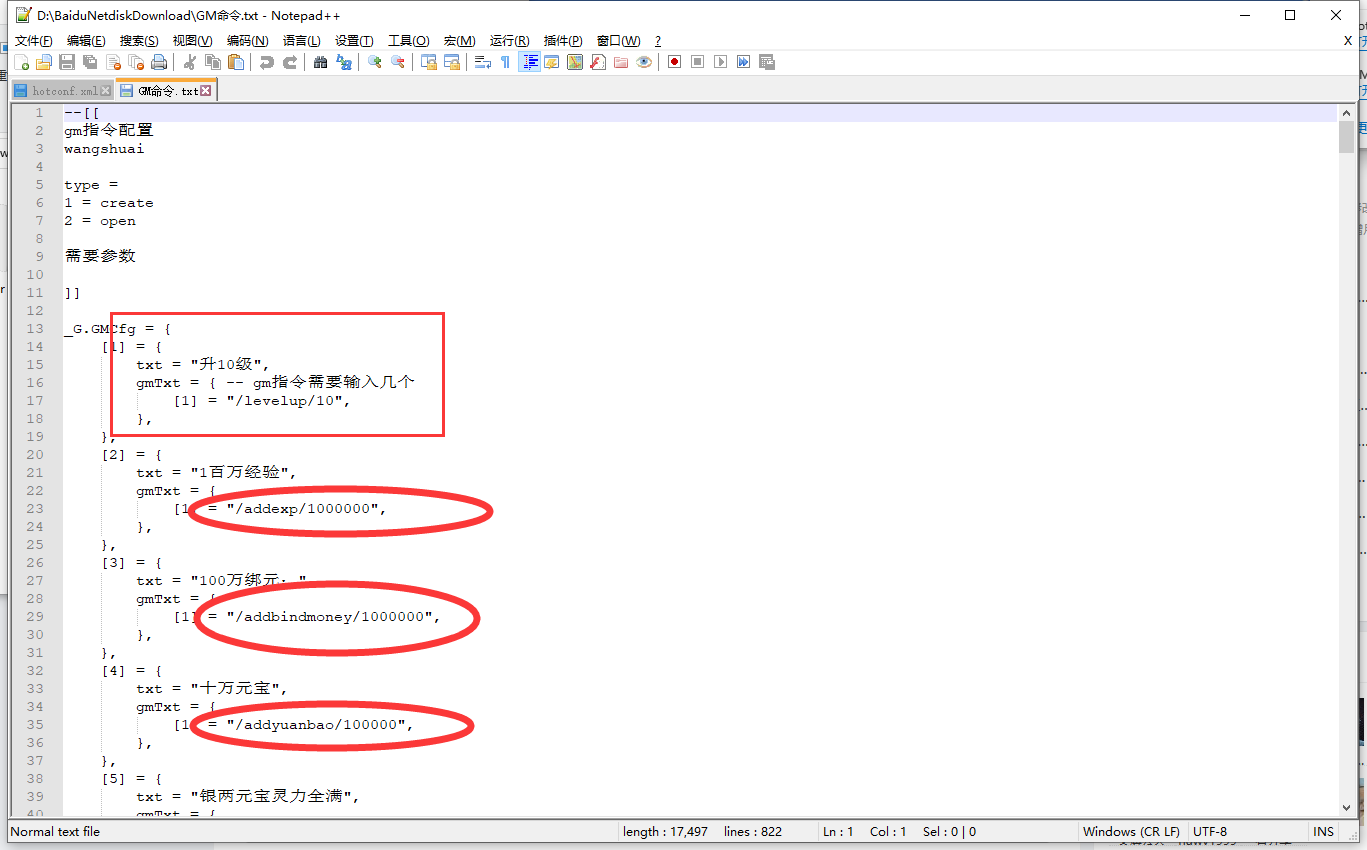Open the 编码(N) menu

[x=247, y=41]
